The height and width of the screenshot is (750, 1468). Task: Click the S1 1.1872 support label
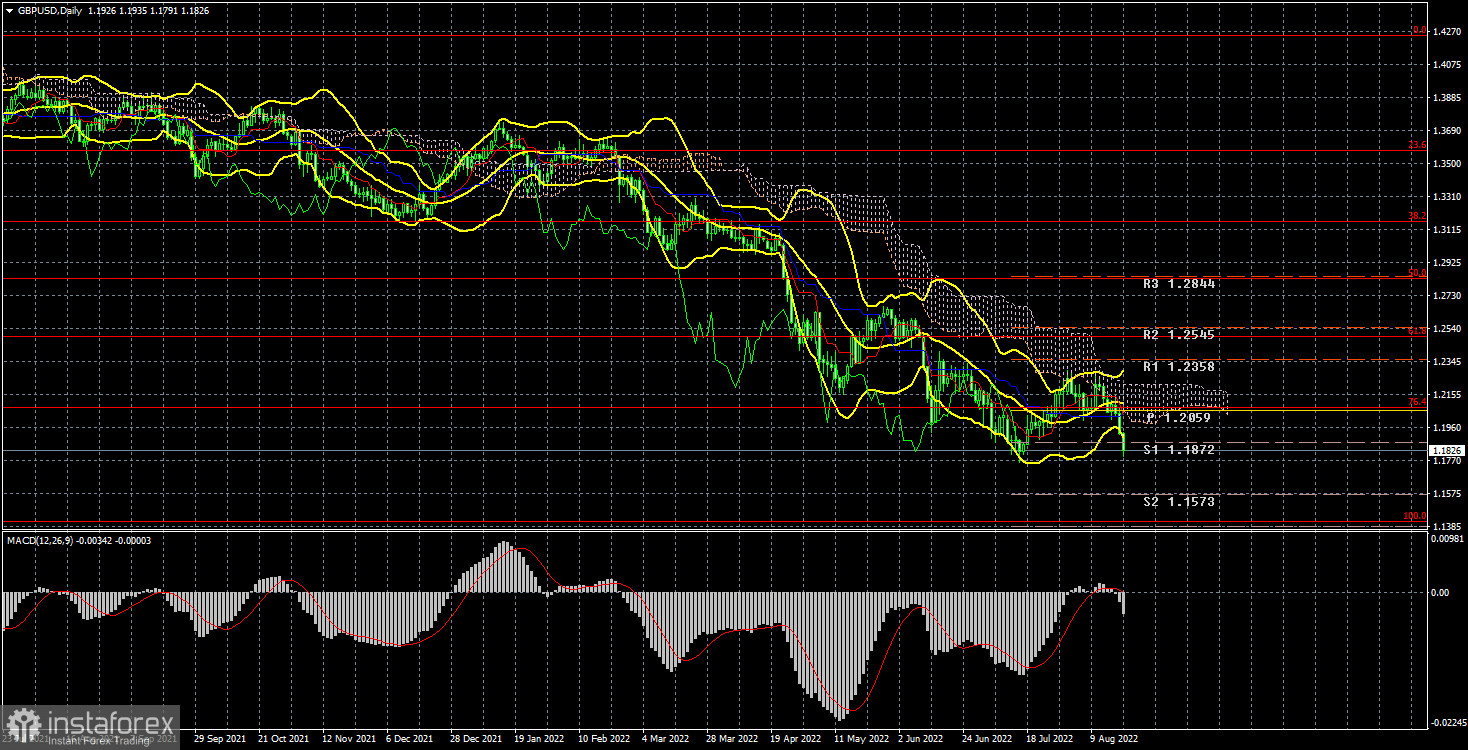(1179, 451)
